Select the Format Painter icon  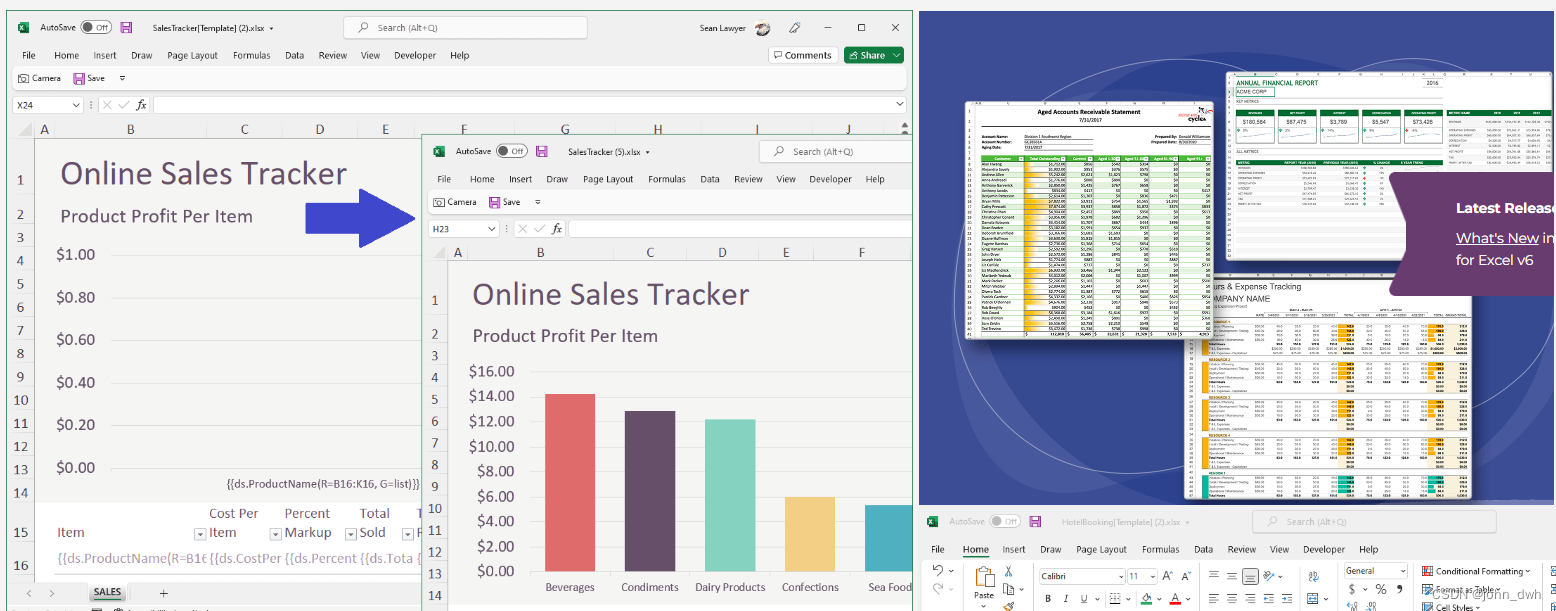point(1008,605)
